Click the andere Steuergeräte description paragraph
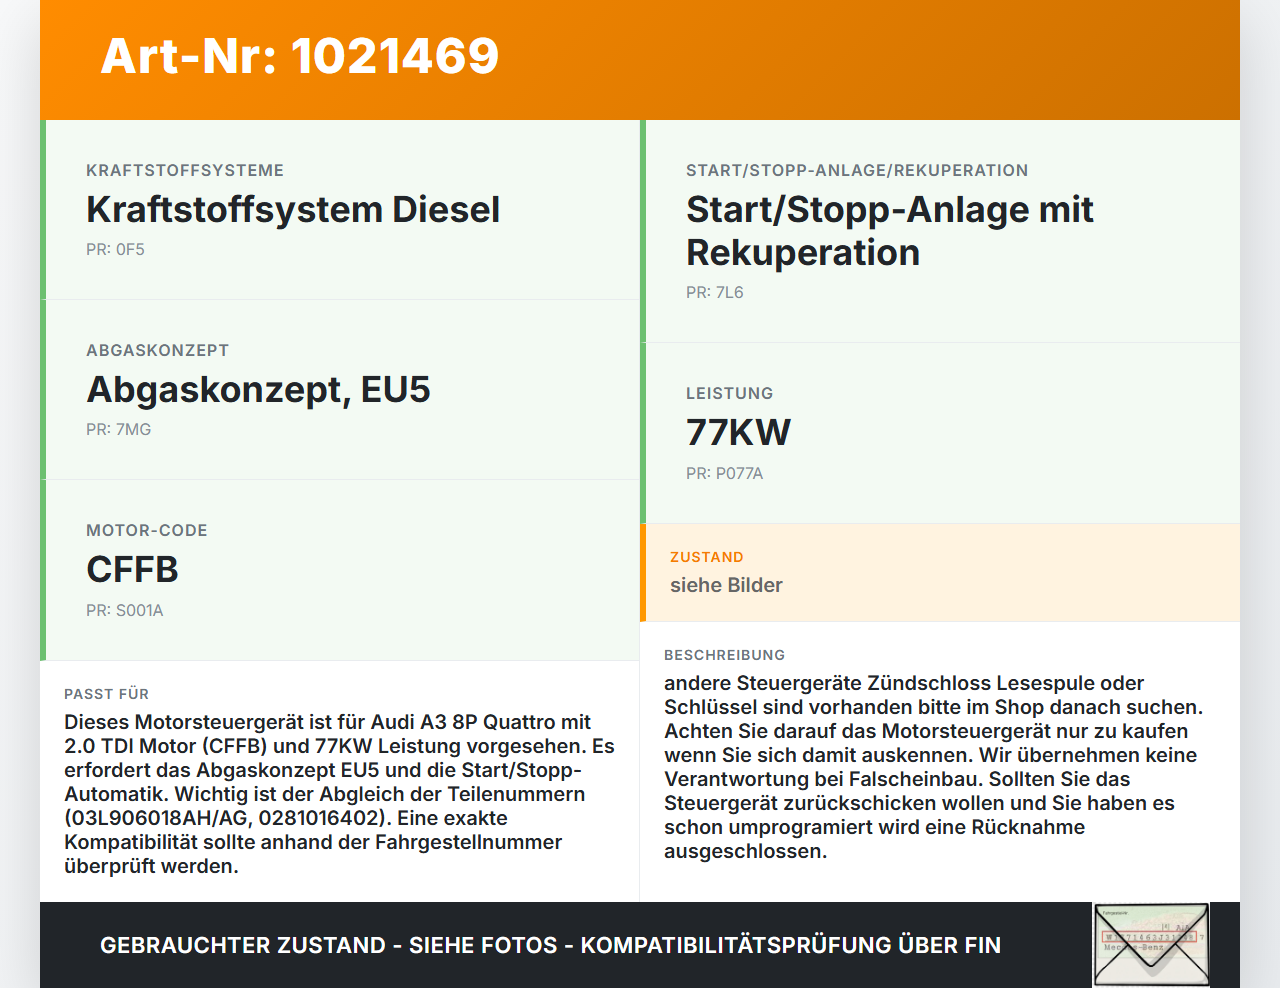This screenshot has width=1280, height=988. 934,767
